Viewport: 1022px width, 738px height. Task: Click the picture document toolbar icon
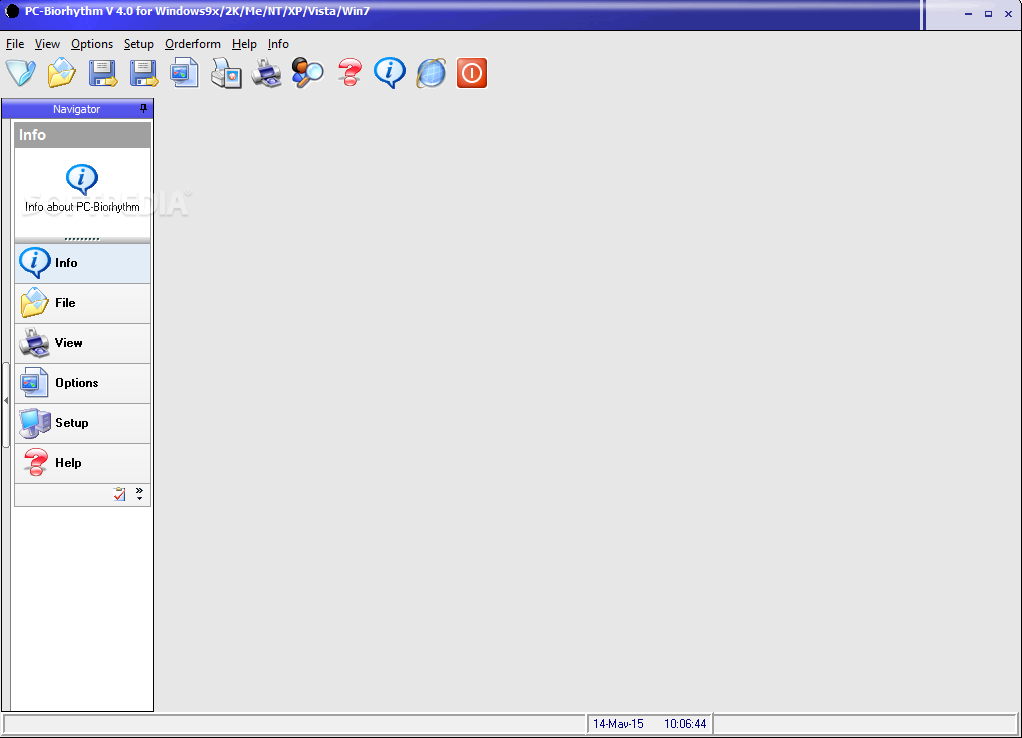184,73
